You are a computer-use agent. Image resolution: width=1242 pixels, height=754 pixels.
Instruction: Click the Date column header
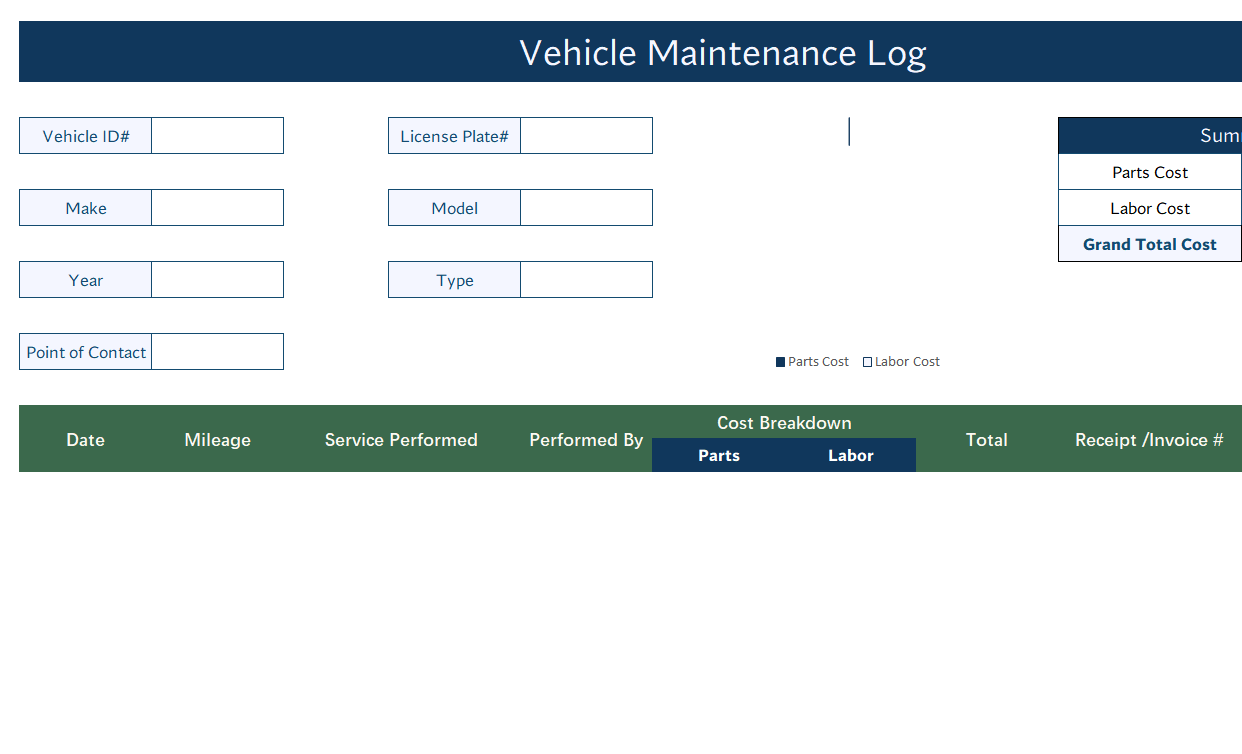click(86, 440)
